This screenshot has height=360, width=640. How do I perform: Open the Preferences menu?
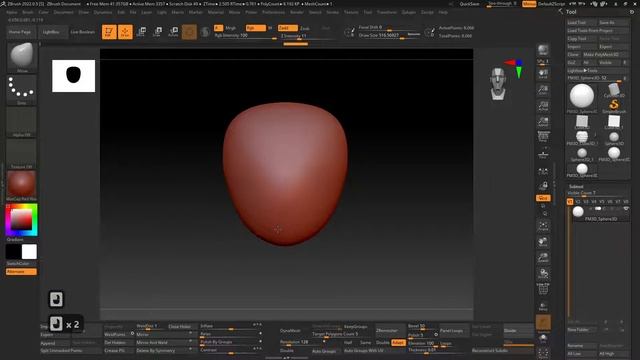[273, 12]
